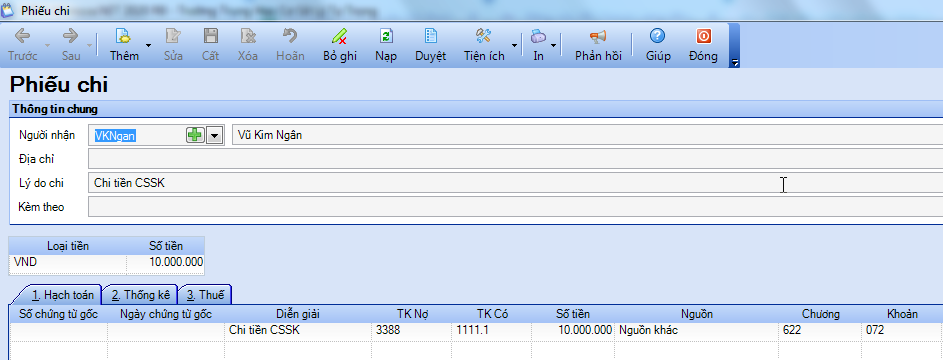Click the Cất save icon

pos(210,36)
